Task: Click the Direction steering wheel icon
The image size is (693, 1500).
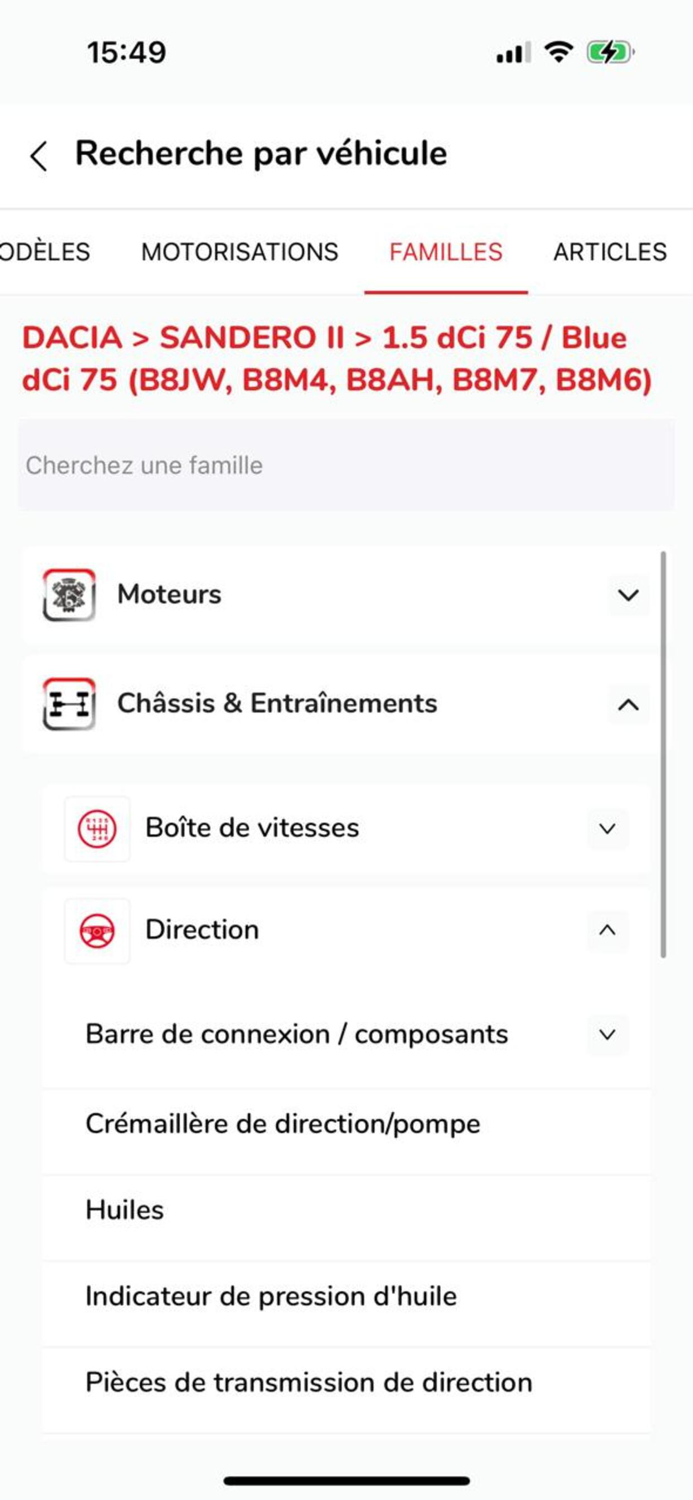Action: (96, 930)
